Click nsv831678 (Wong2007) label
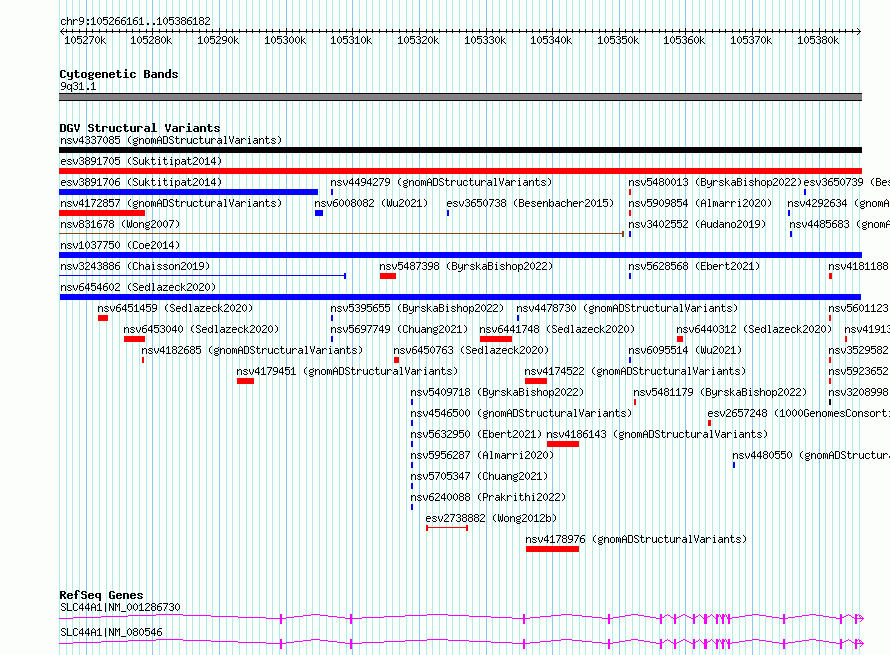 120,224
